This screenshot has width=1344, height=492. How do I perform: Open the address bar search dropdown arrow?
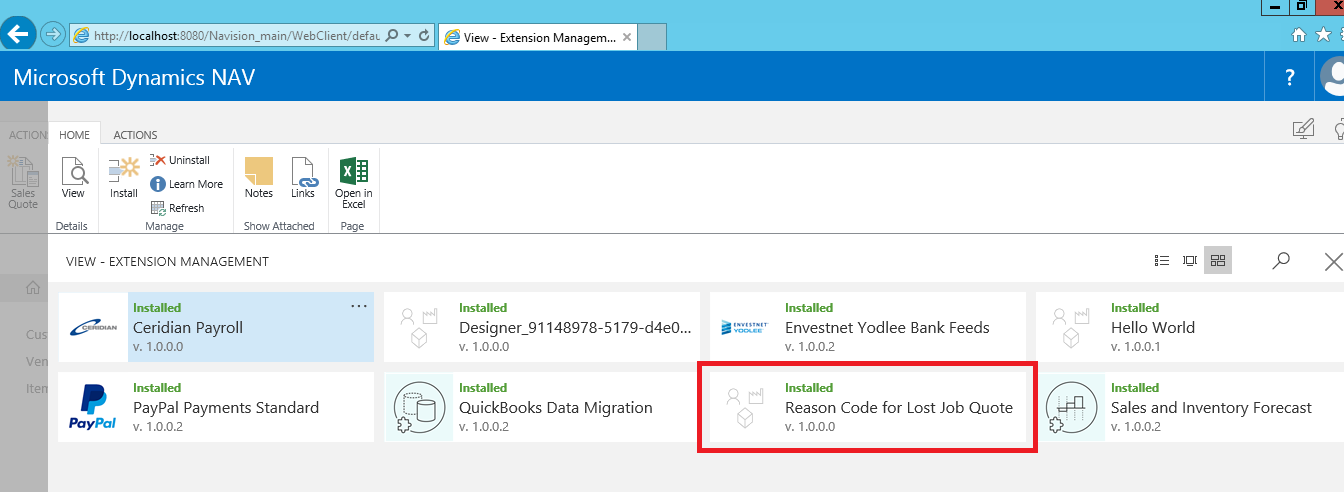click(406, 36)
